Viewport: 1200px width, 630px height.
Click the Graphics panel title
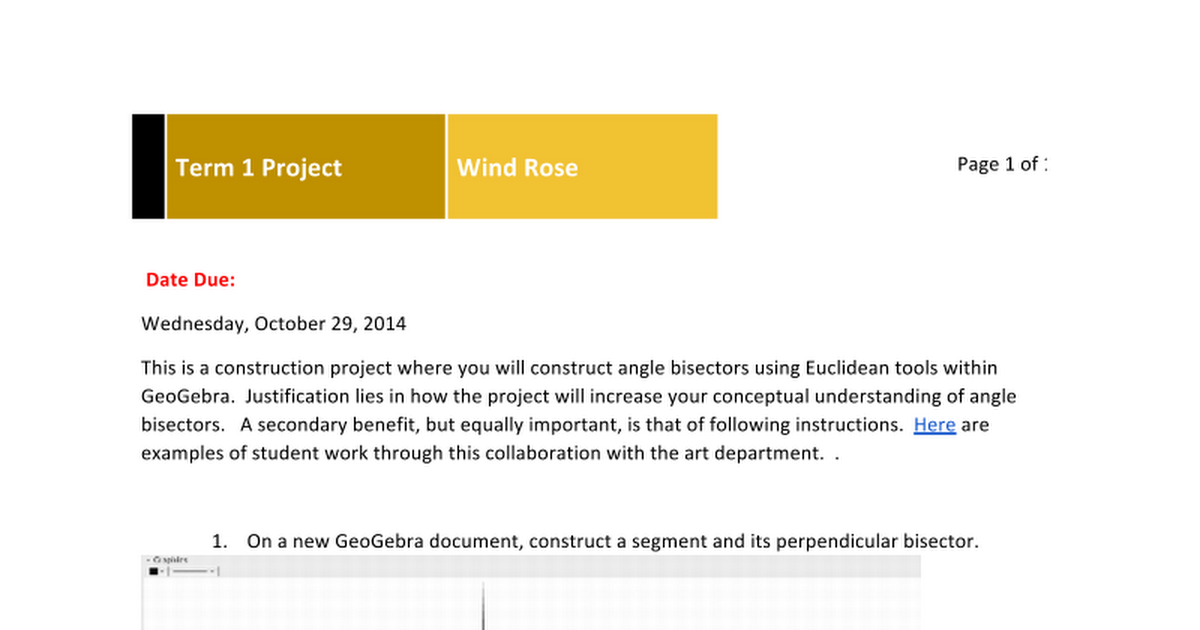(x=170, y=560)
